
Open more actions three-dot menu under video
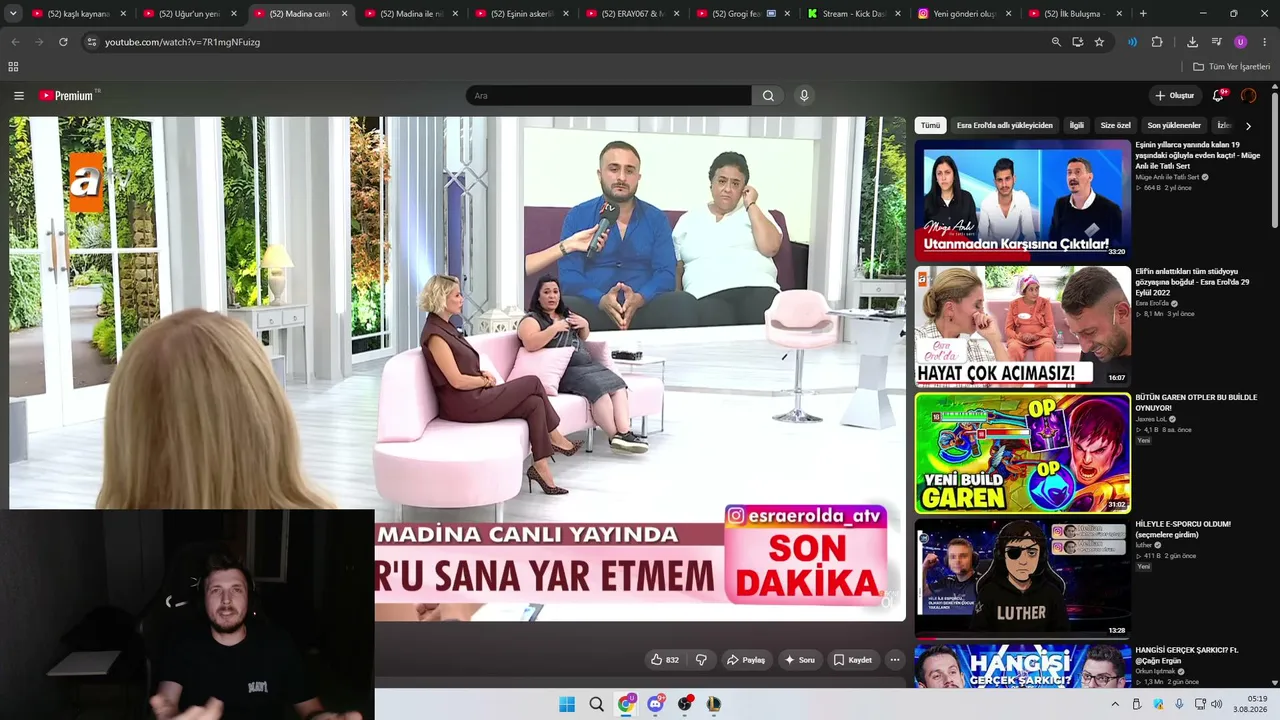(x=895, y=660)
